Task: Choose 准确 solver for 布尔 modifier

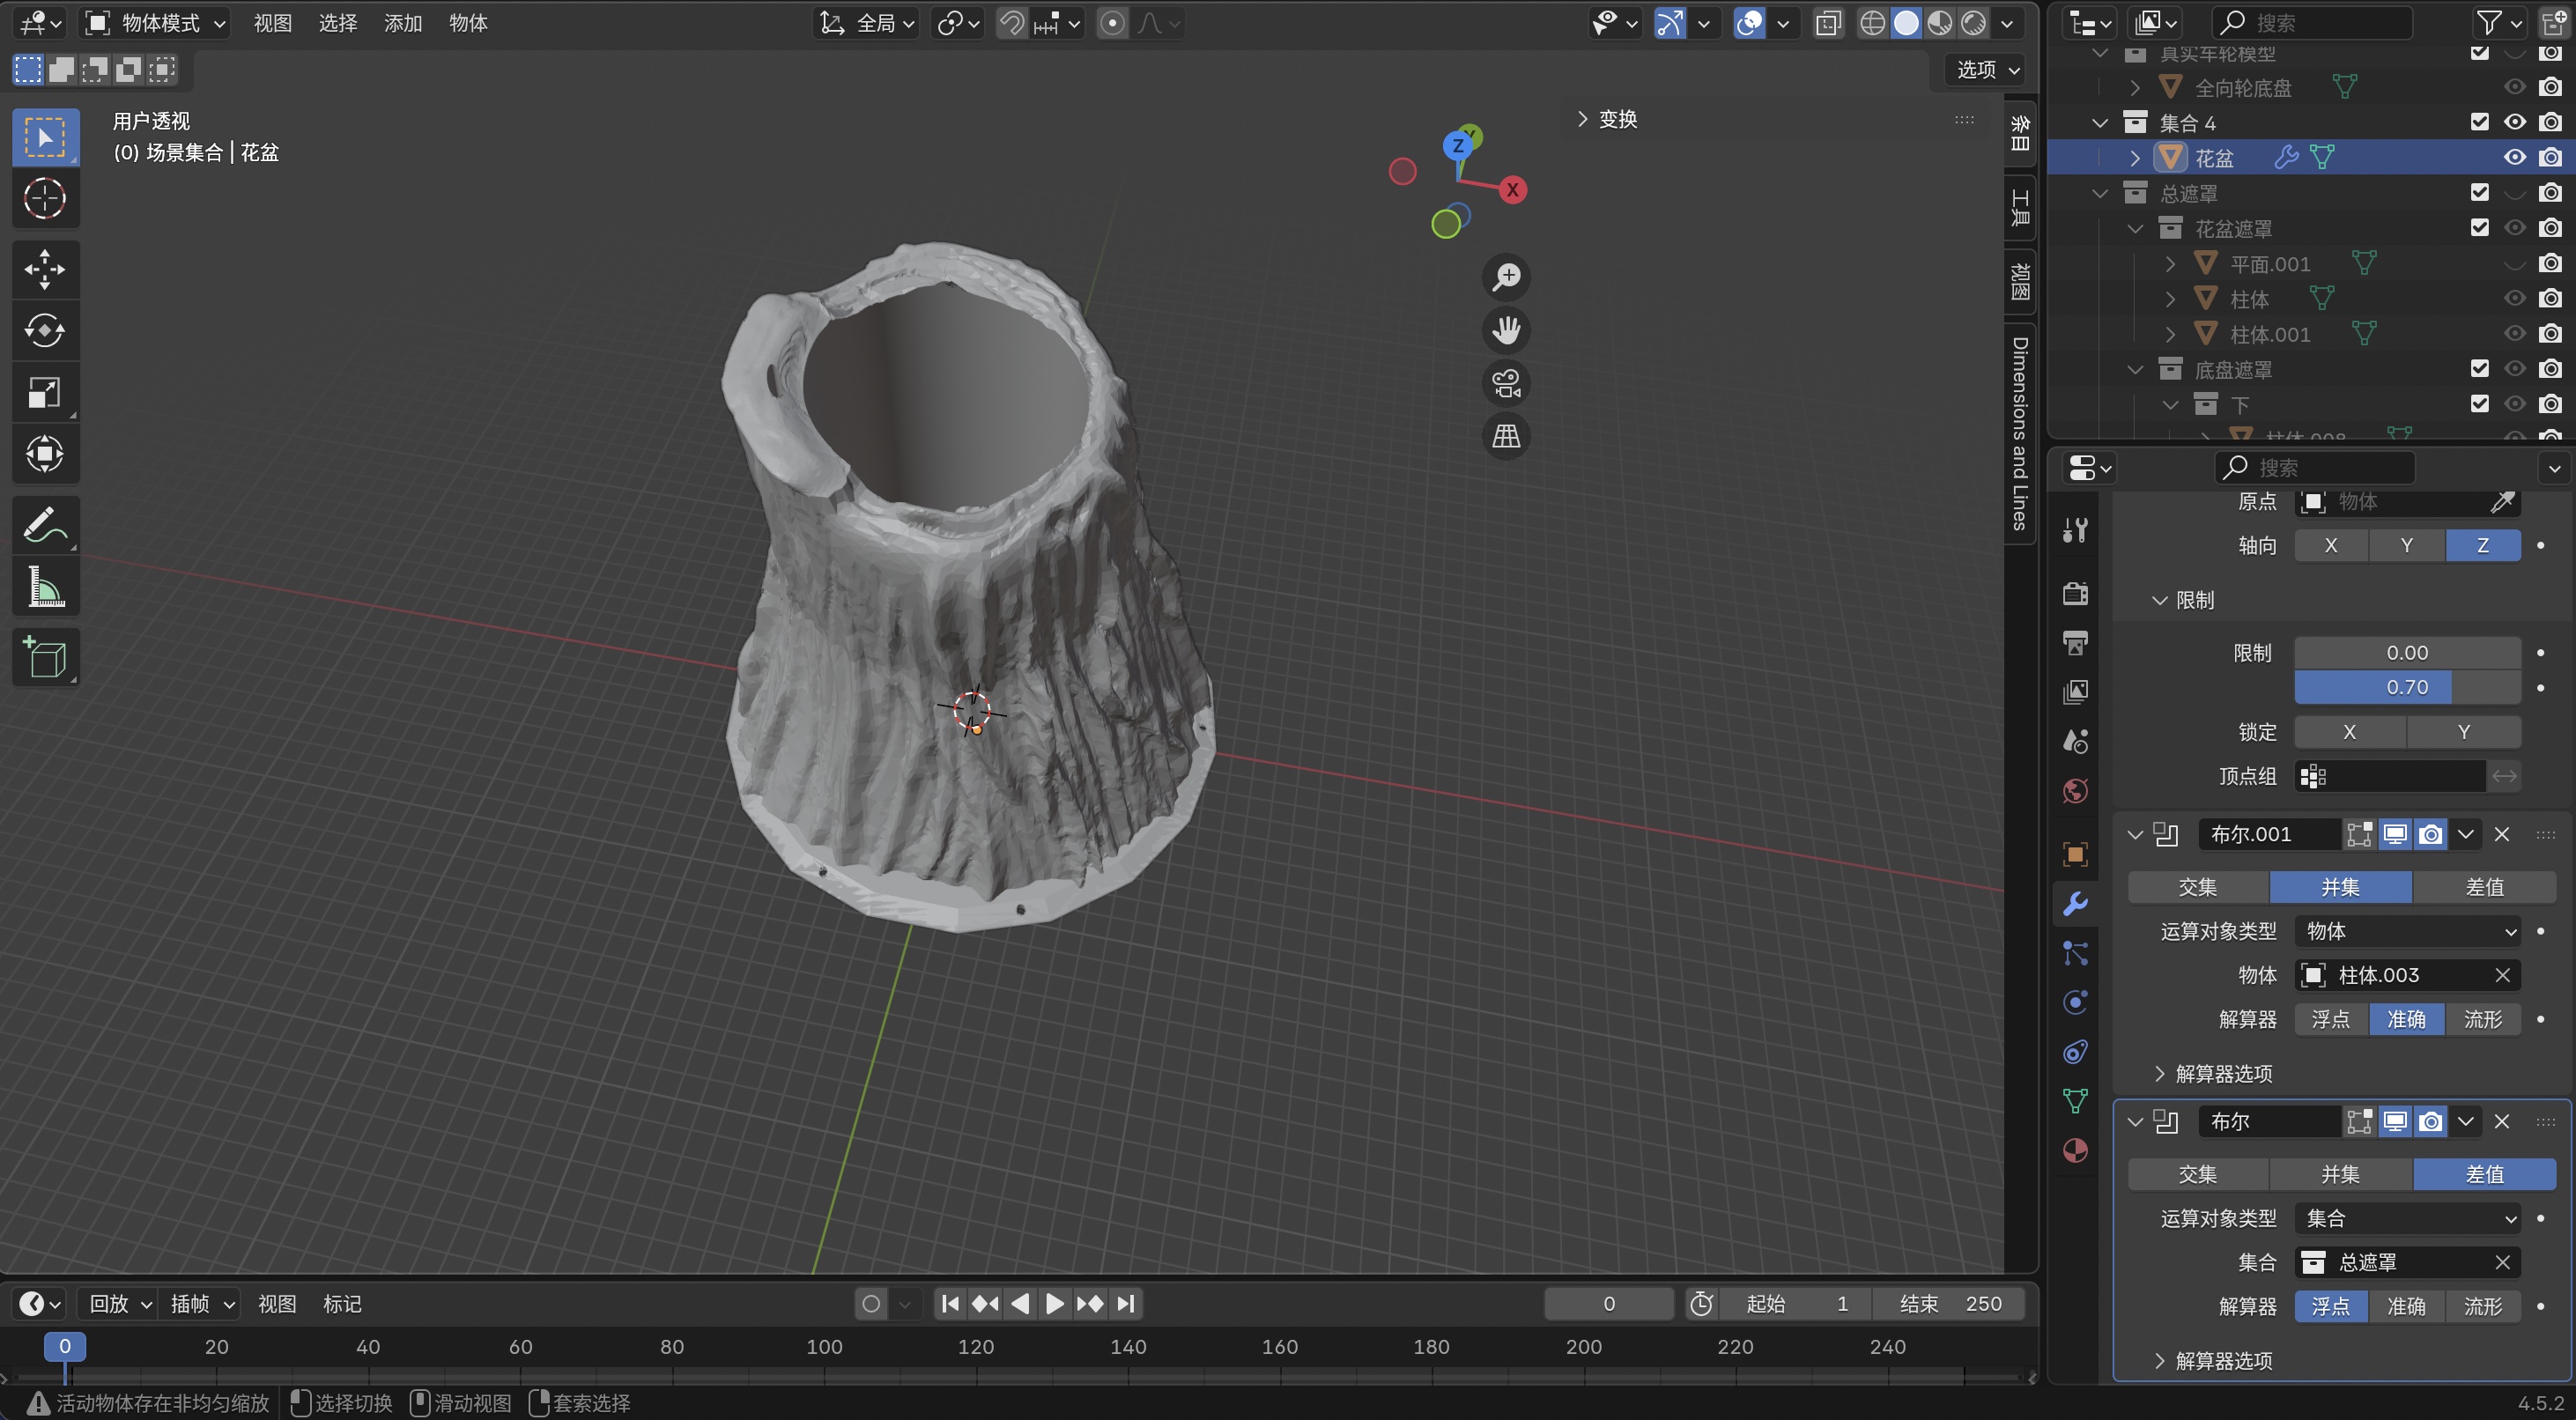Action: 2406,1306
